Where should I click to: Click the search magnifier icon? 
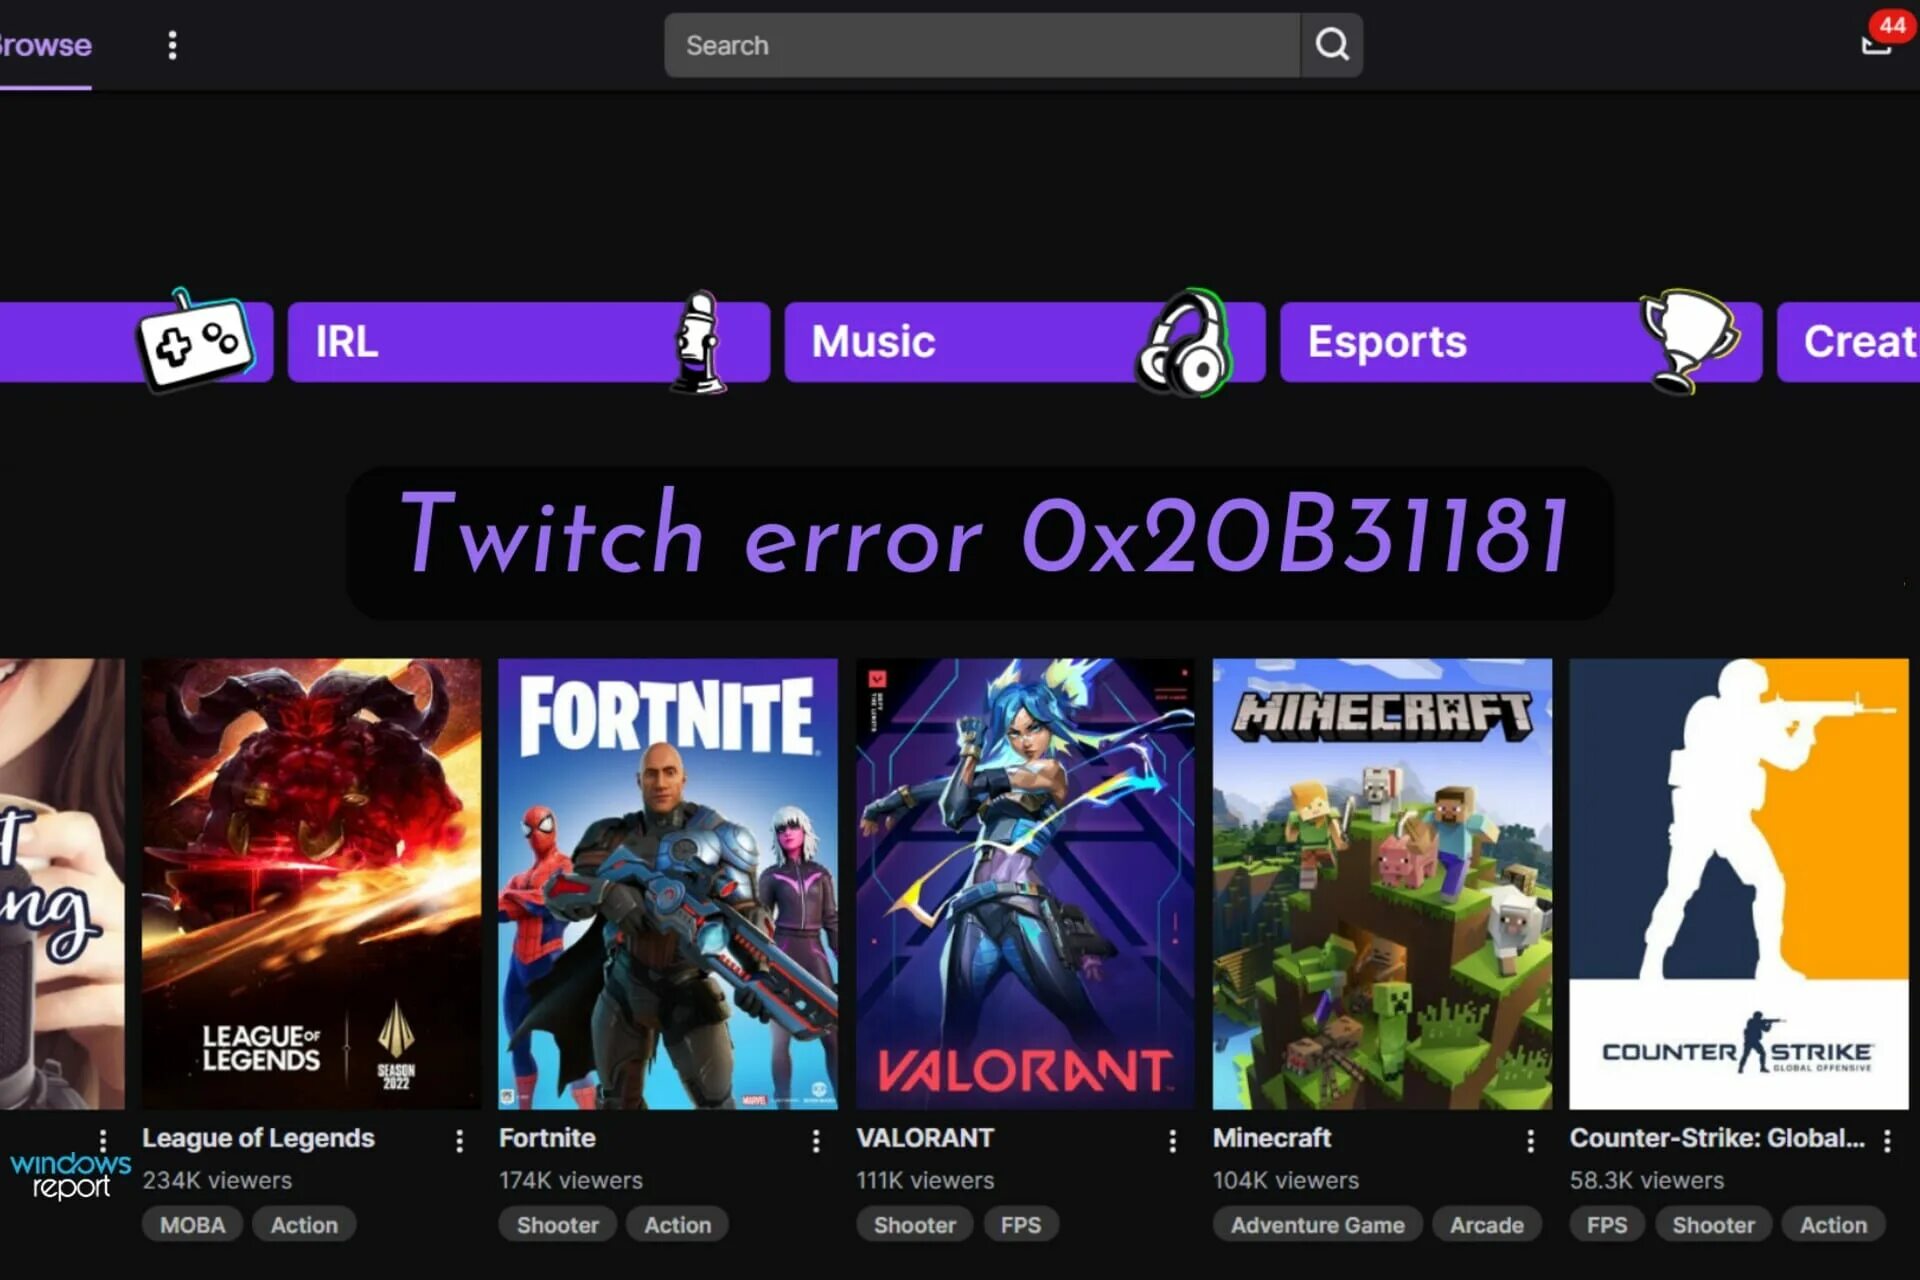(x=1331, y=45)
